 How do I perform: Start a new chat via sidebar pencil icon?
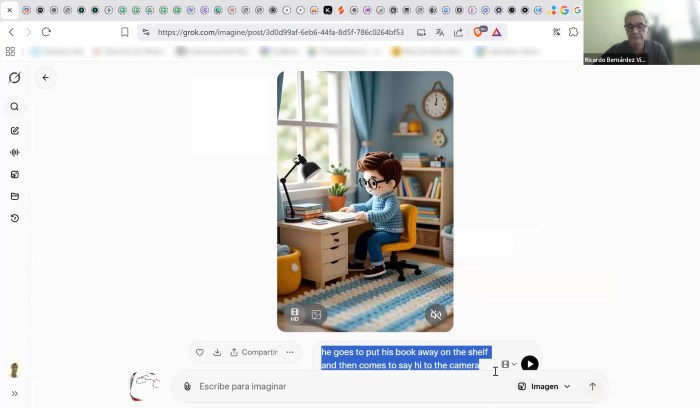coord(14,130)
